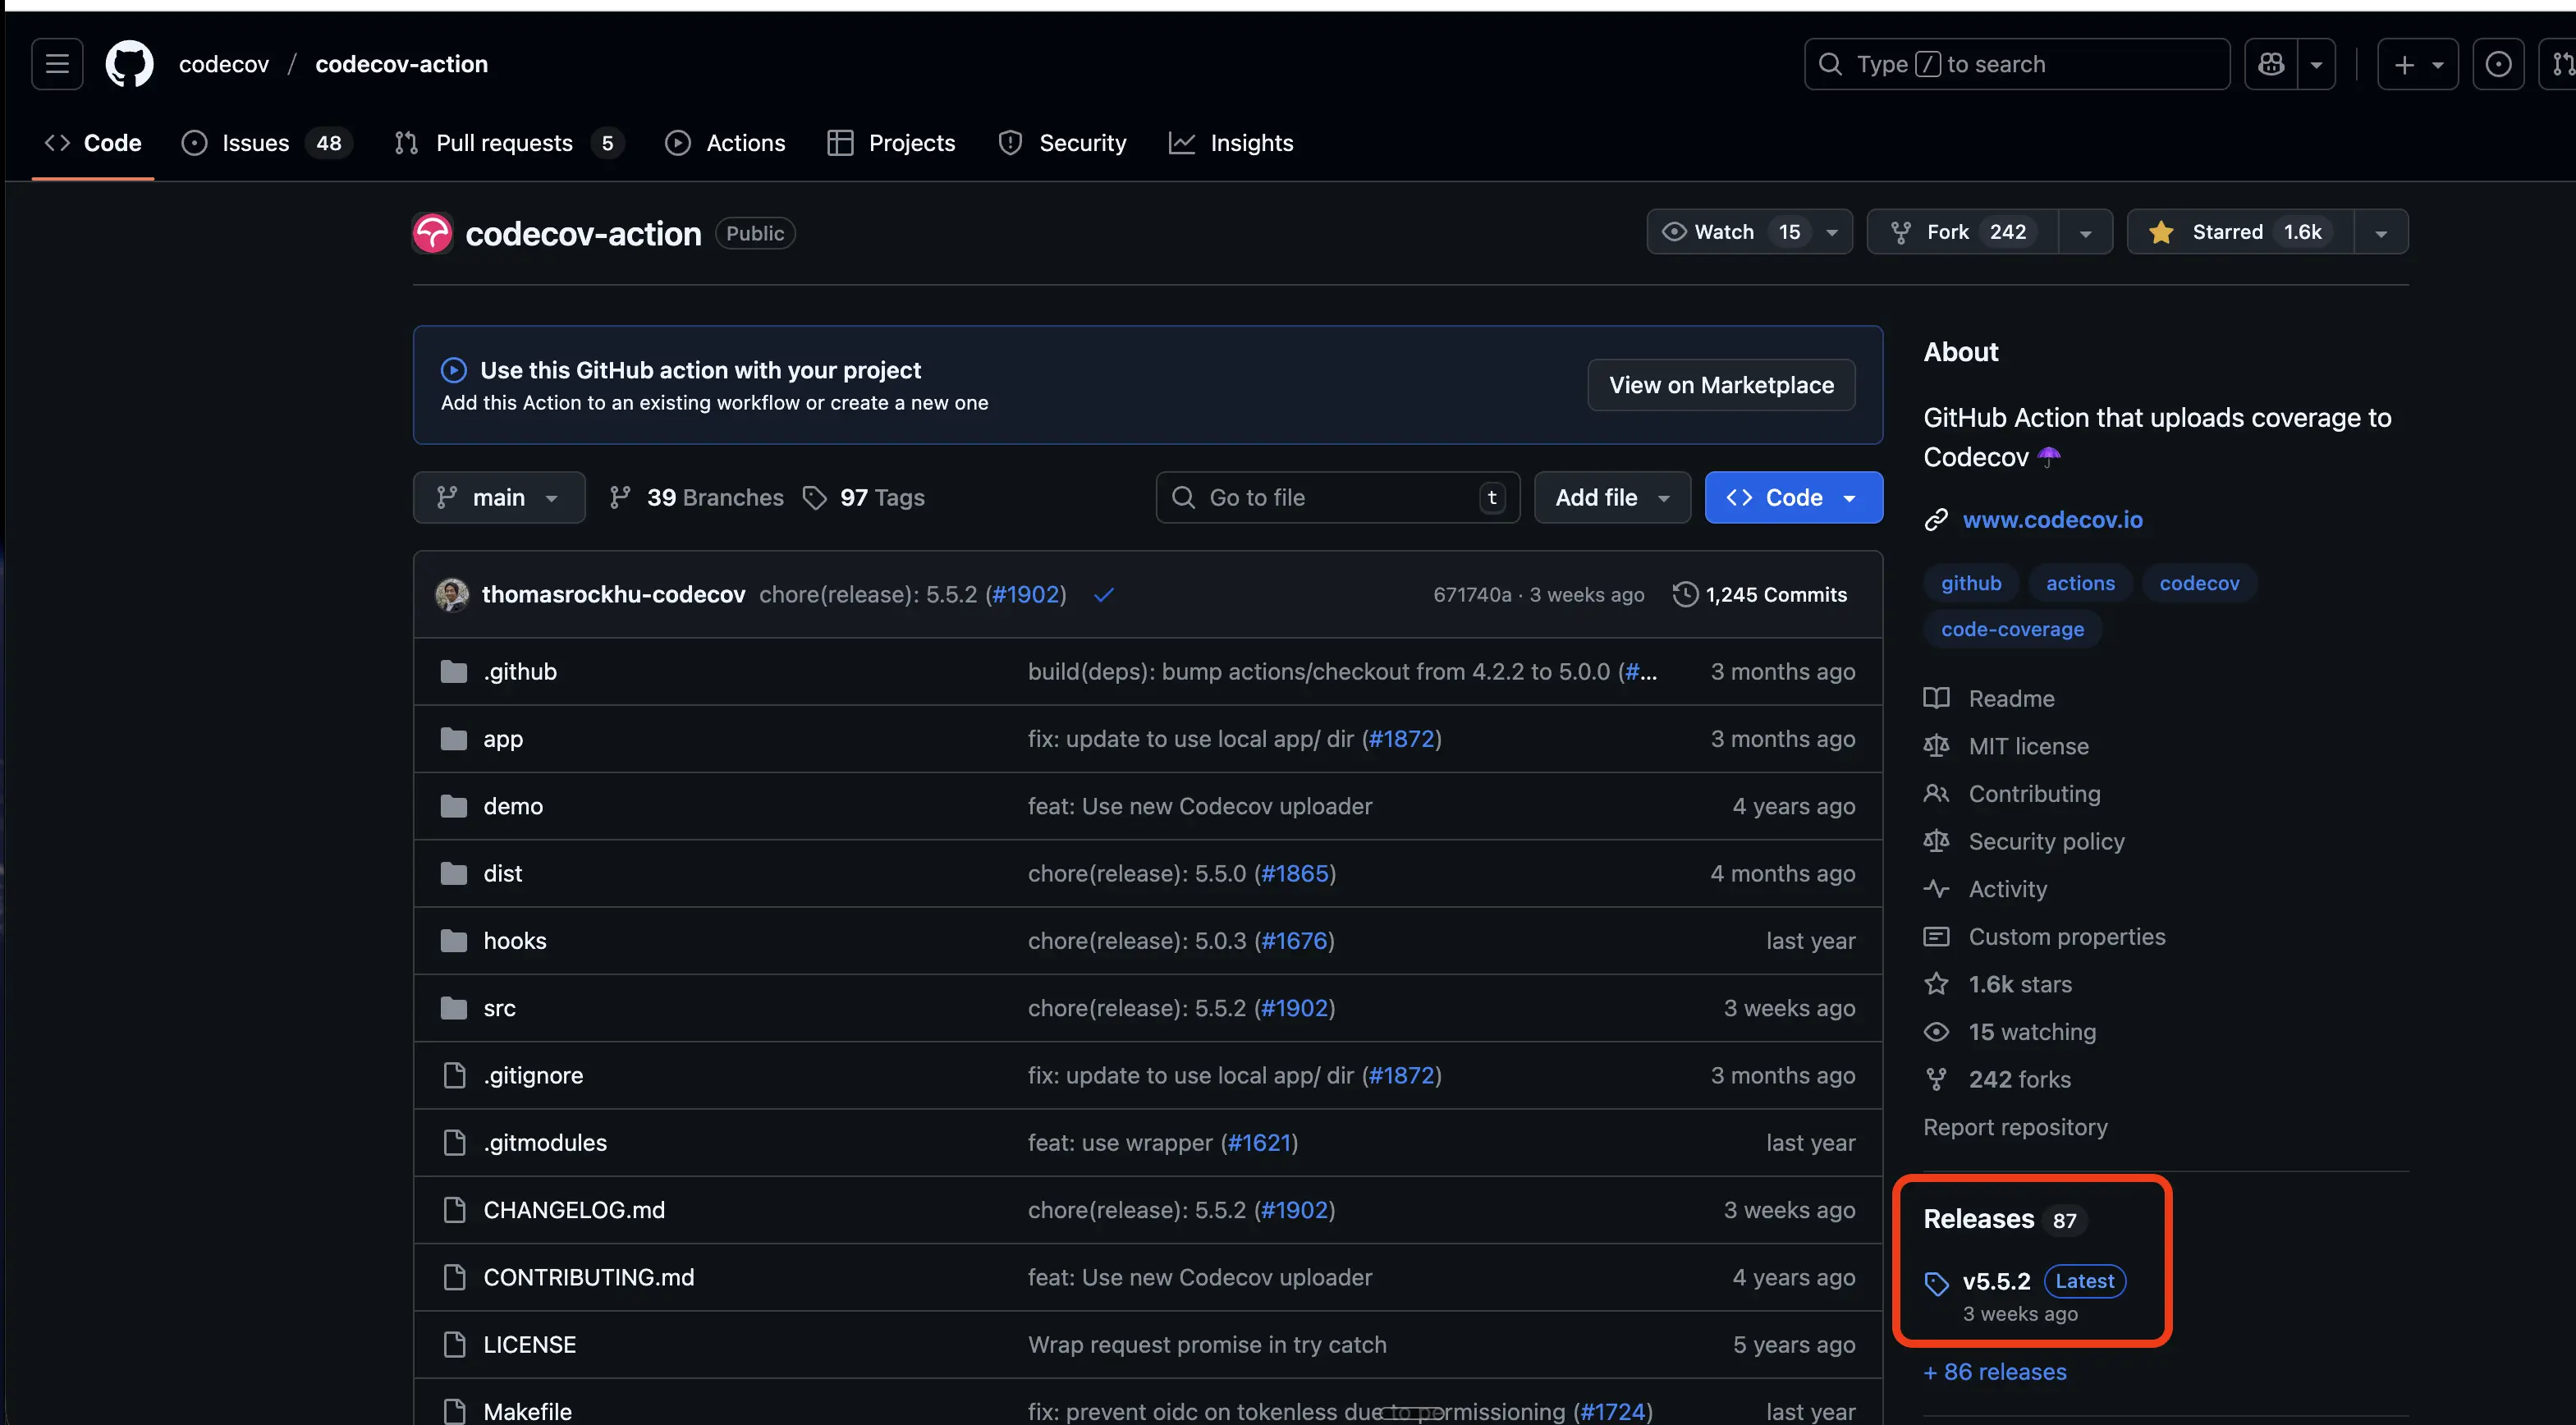
Task: Click the codecov-action umbrella avatar
Action: (x=433, y=233)
